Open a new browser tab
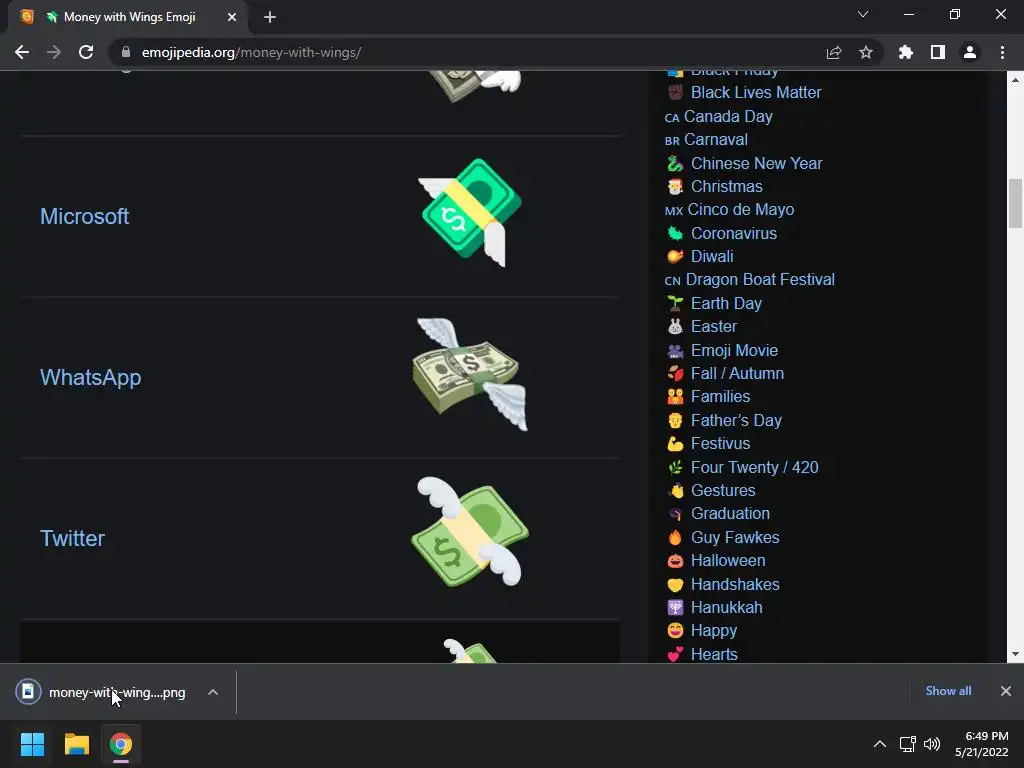 coord(270,17)
